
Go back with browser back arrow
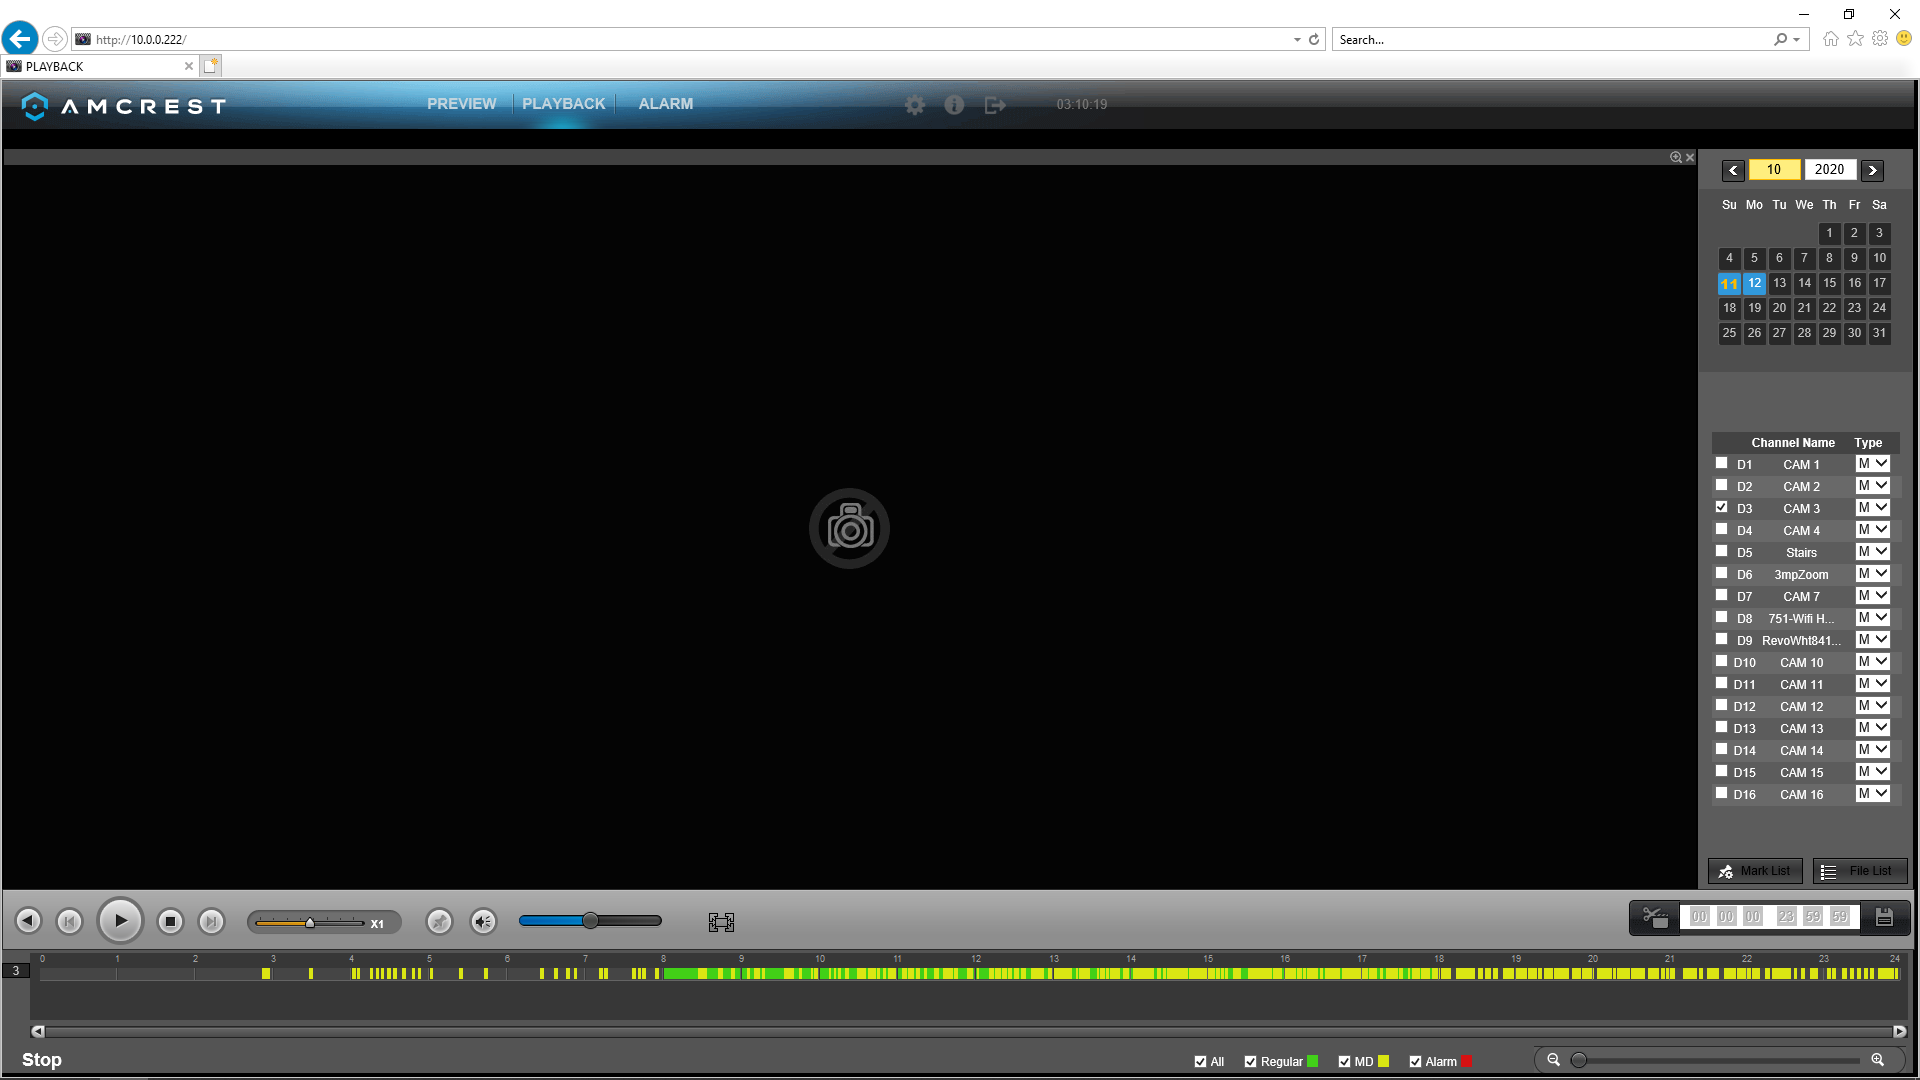pyautogui.click(x=20, y=39)
